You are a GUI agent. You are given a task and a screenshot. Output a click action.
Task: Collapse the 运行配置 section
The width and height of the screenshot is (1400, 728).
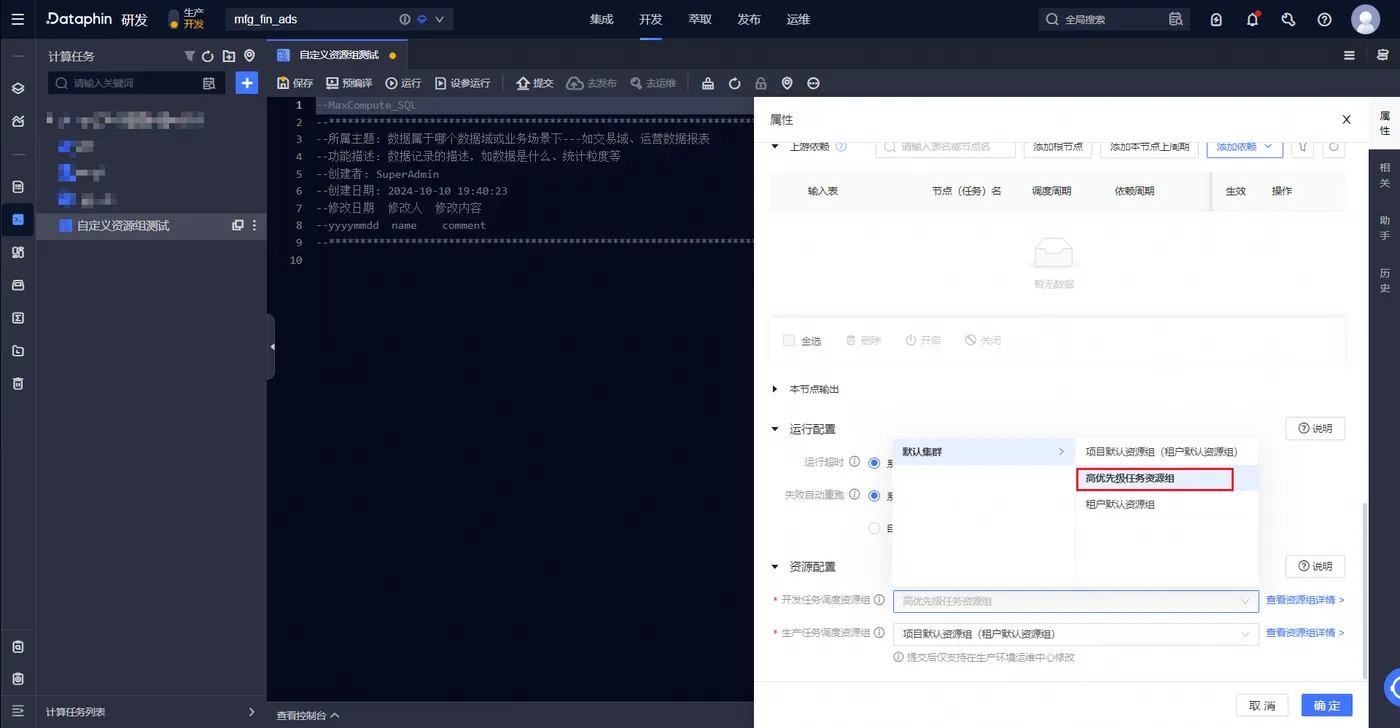coord(775,429)
